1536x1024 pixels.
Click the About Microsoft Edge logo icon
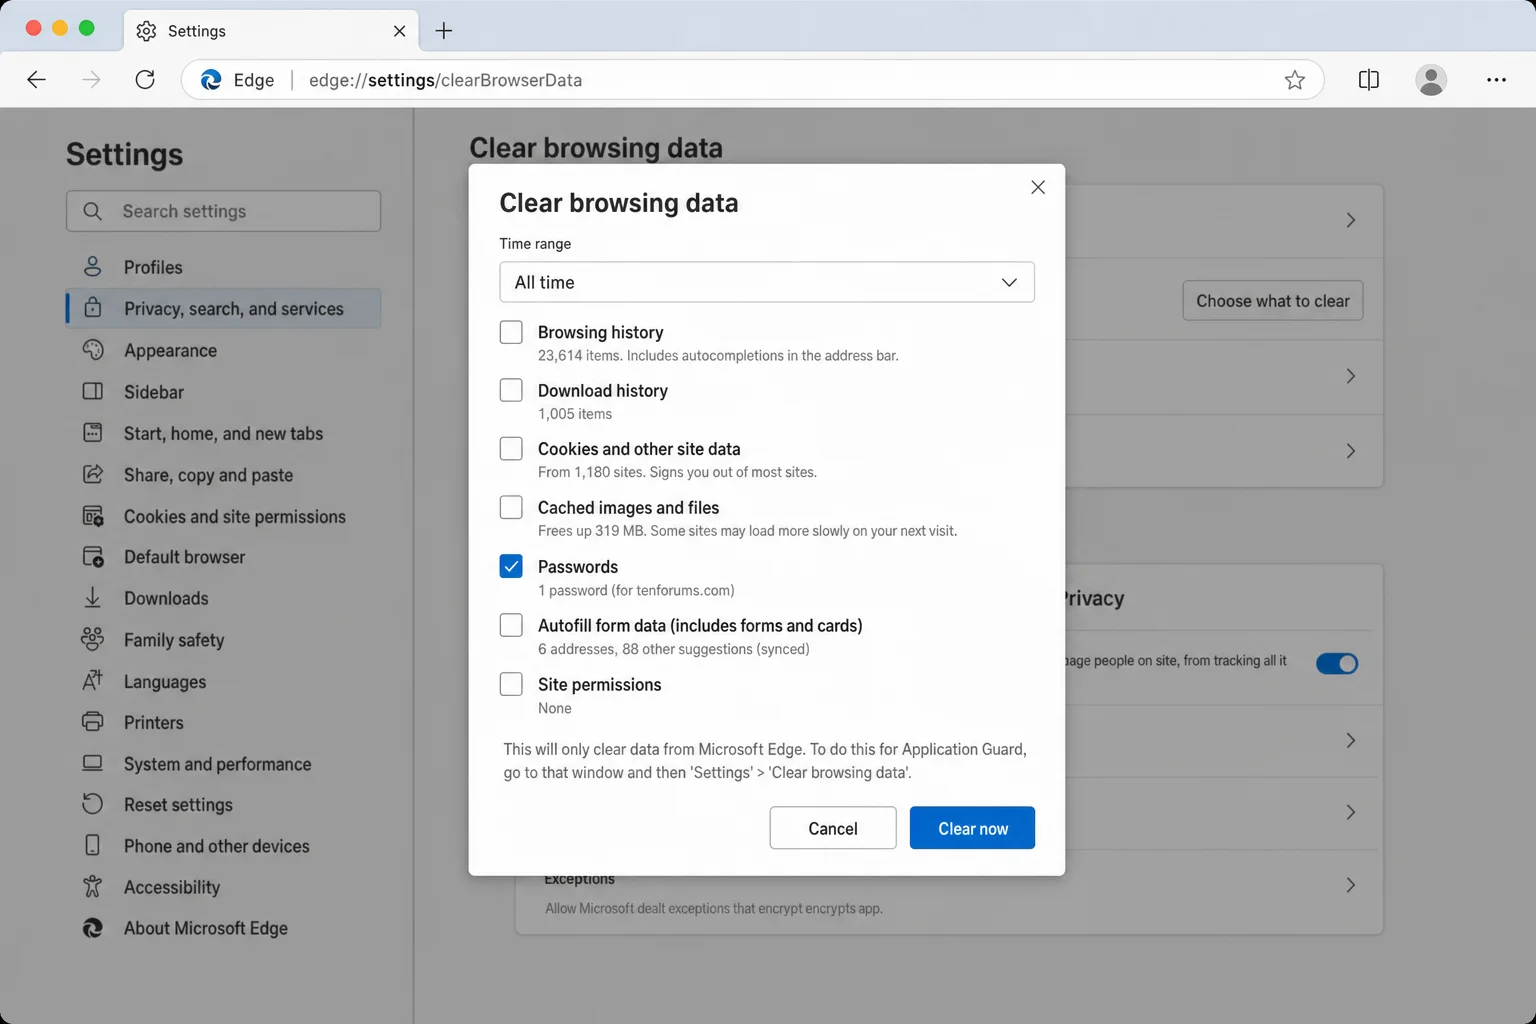[x=93, y=928]
